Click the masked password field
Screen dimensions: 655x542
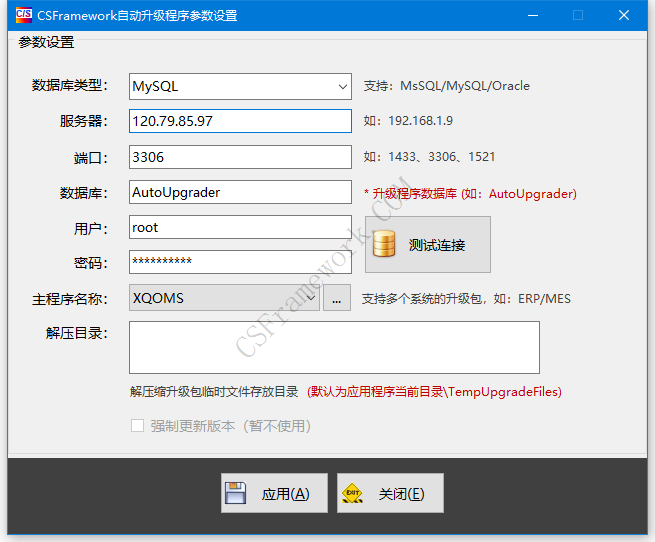[240, 262]
